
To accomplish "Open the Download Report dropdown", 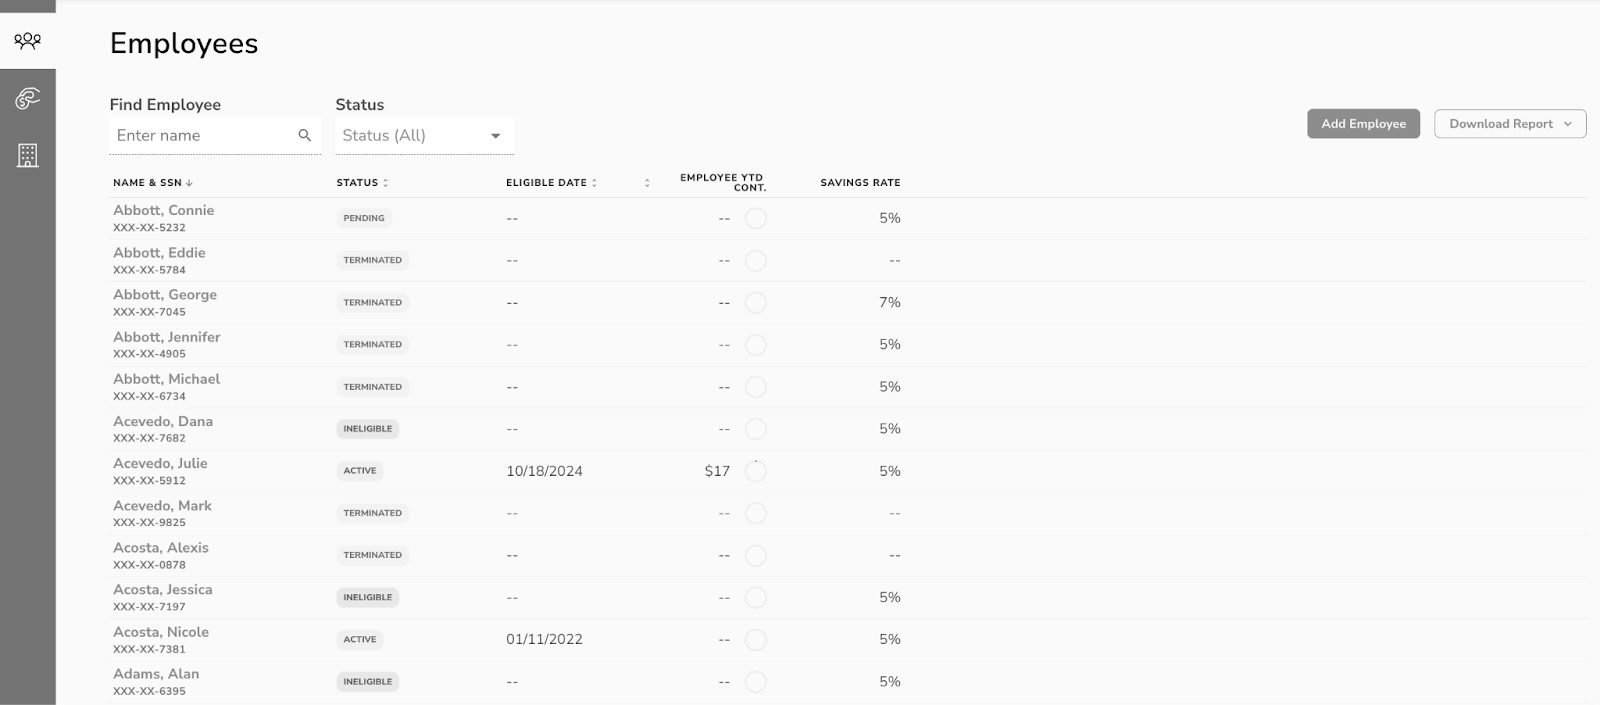I will 1510,124.
